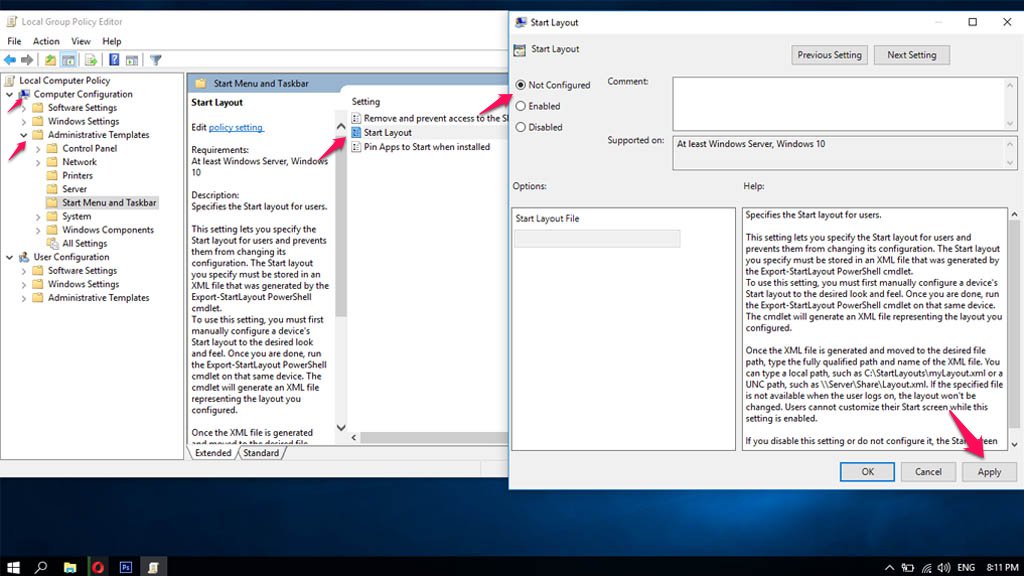Screen dimensions: 1024x576
Task: Switch to the Extended tab
Action: click(213, 453)
